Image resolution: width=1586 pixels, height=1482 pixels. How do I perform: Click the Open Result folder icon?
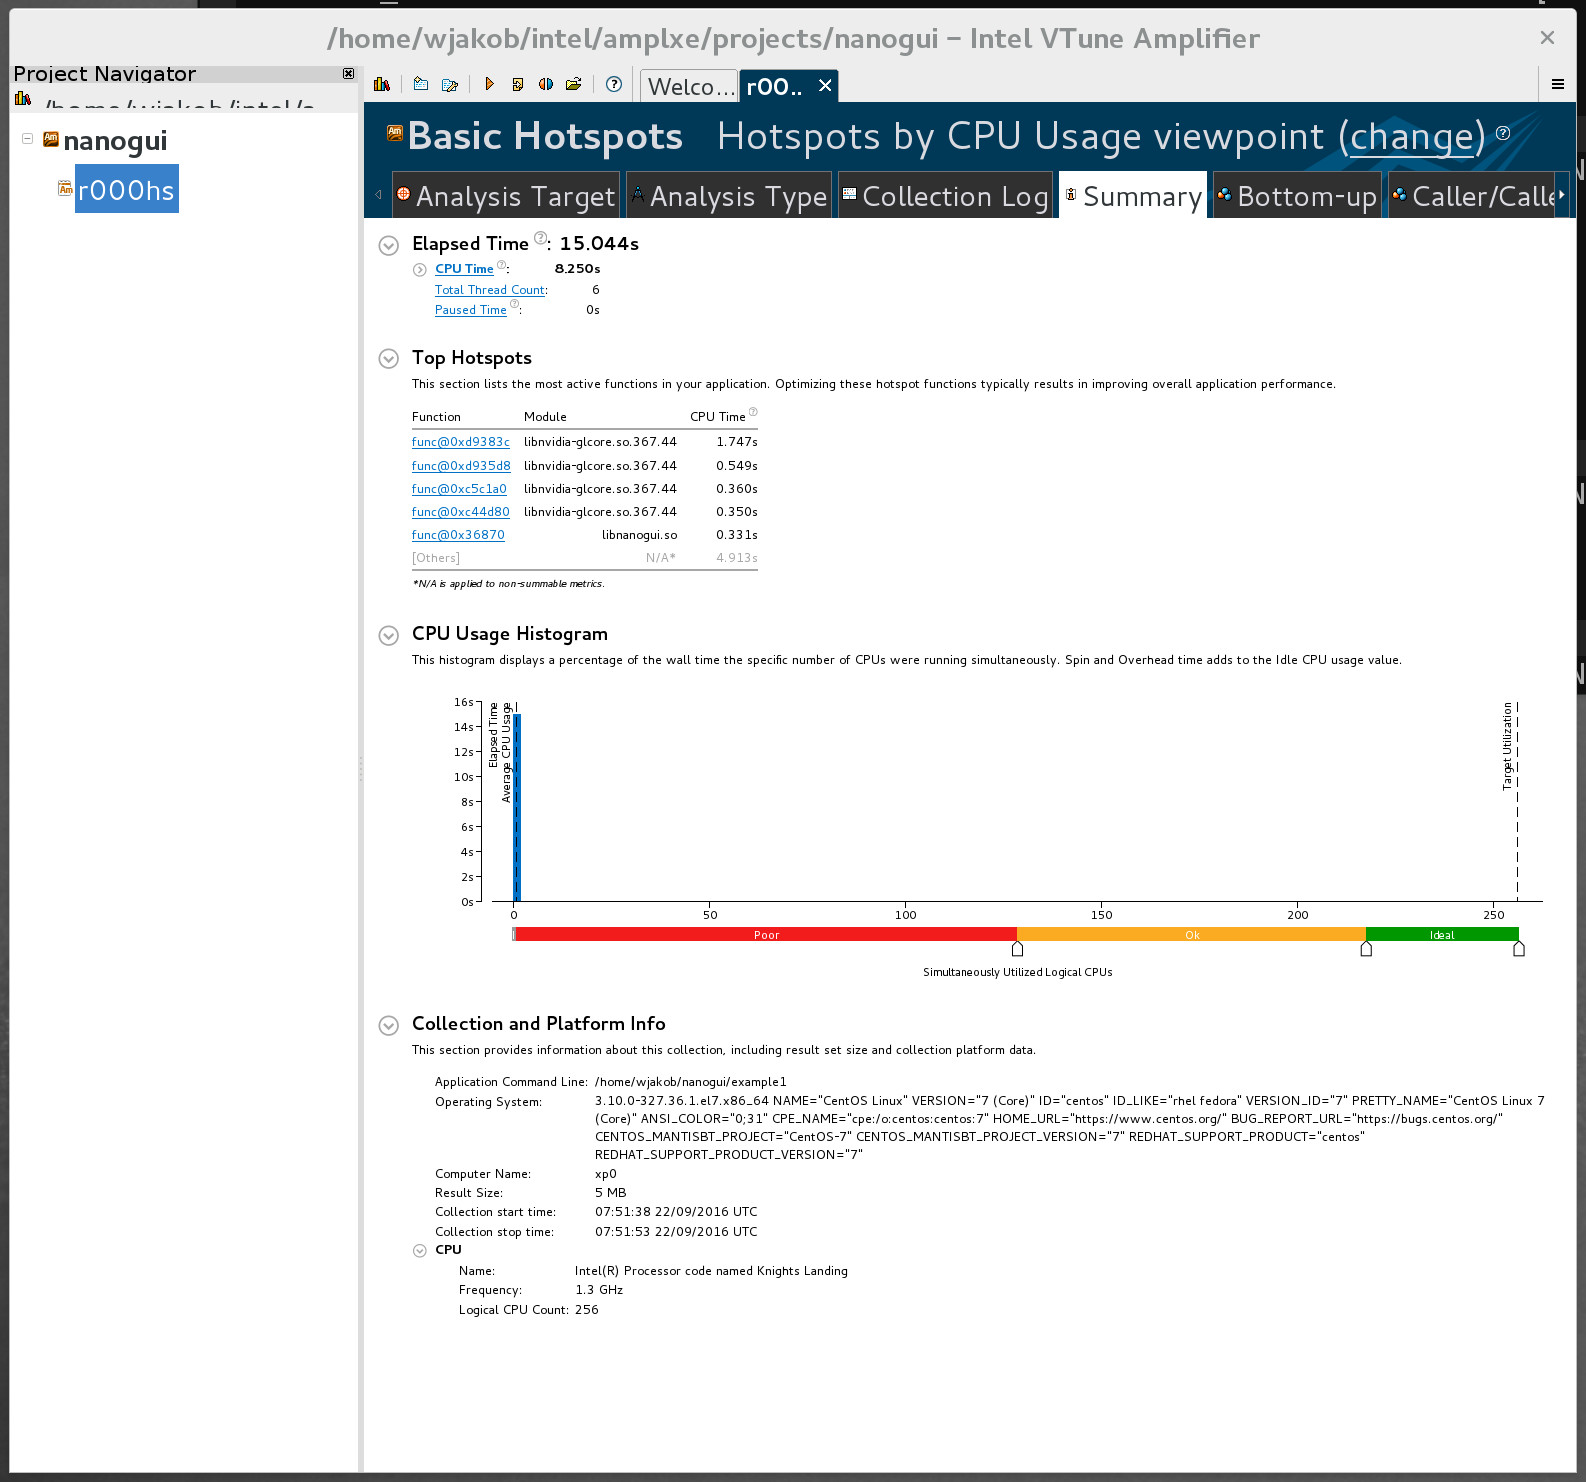[573, 85]
